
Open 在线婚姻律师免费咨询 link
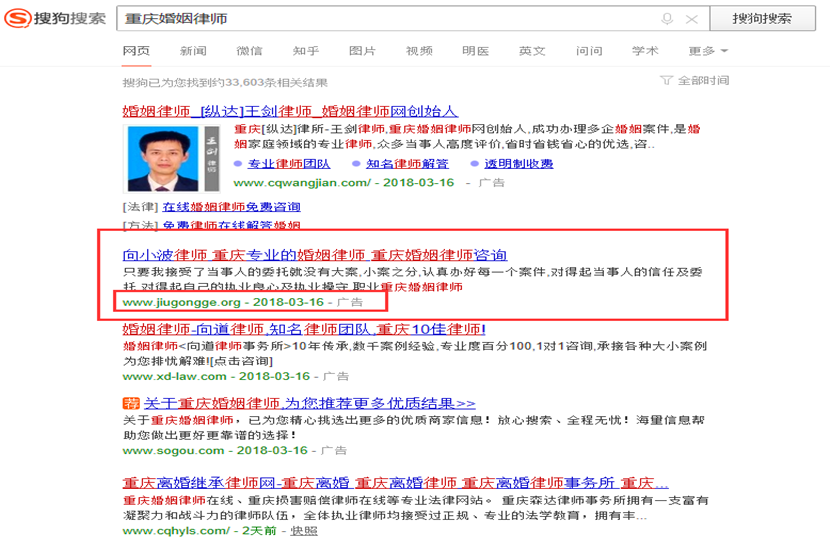231,206
